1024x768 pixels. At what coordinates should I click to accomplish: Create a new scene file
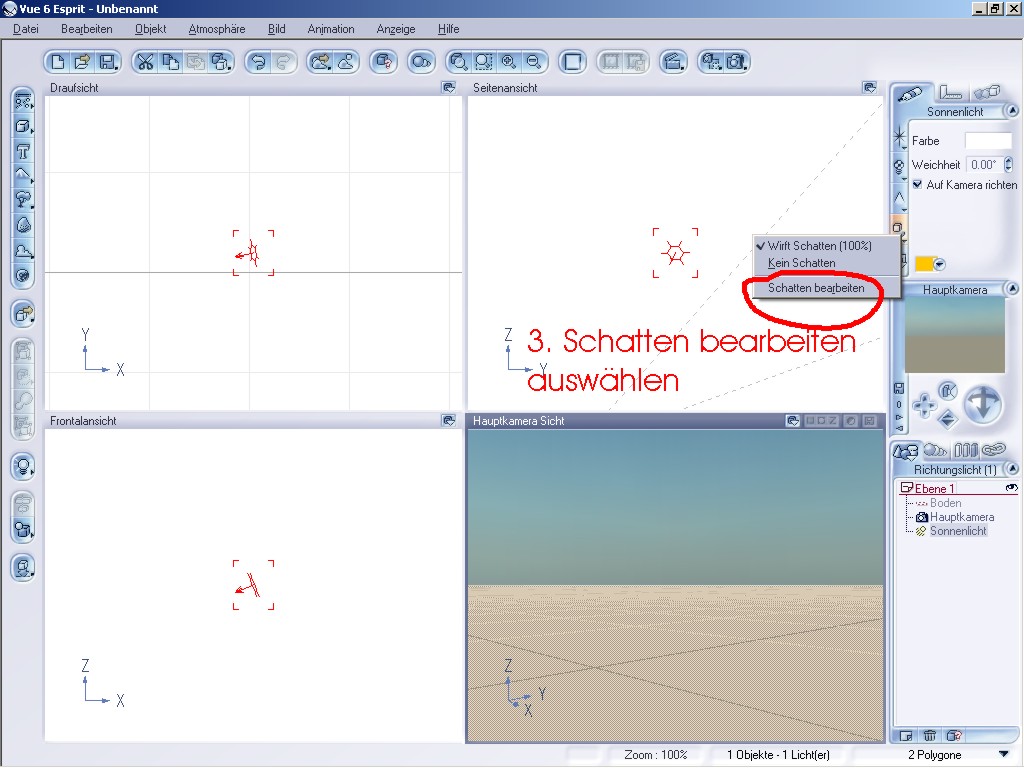pos(58,62)
